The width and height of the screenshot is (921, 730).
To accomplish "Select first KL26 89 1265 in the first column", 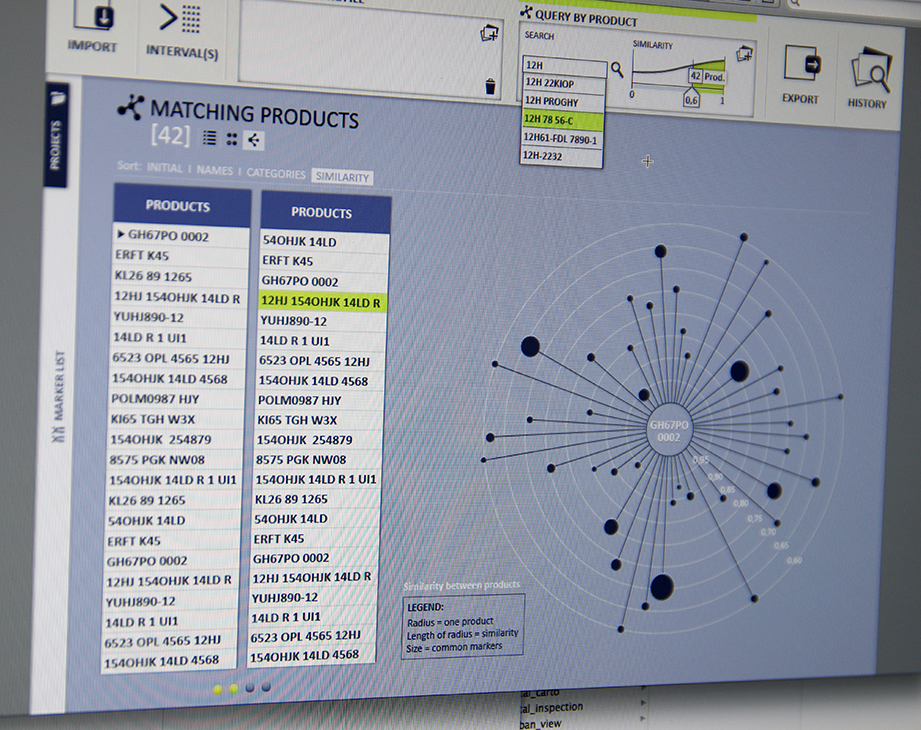I will tap(180, 276).
